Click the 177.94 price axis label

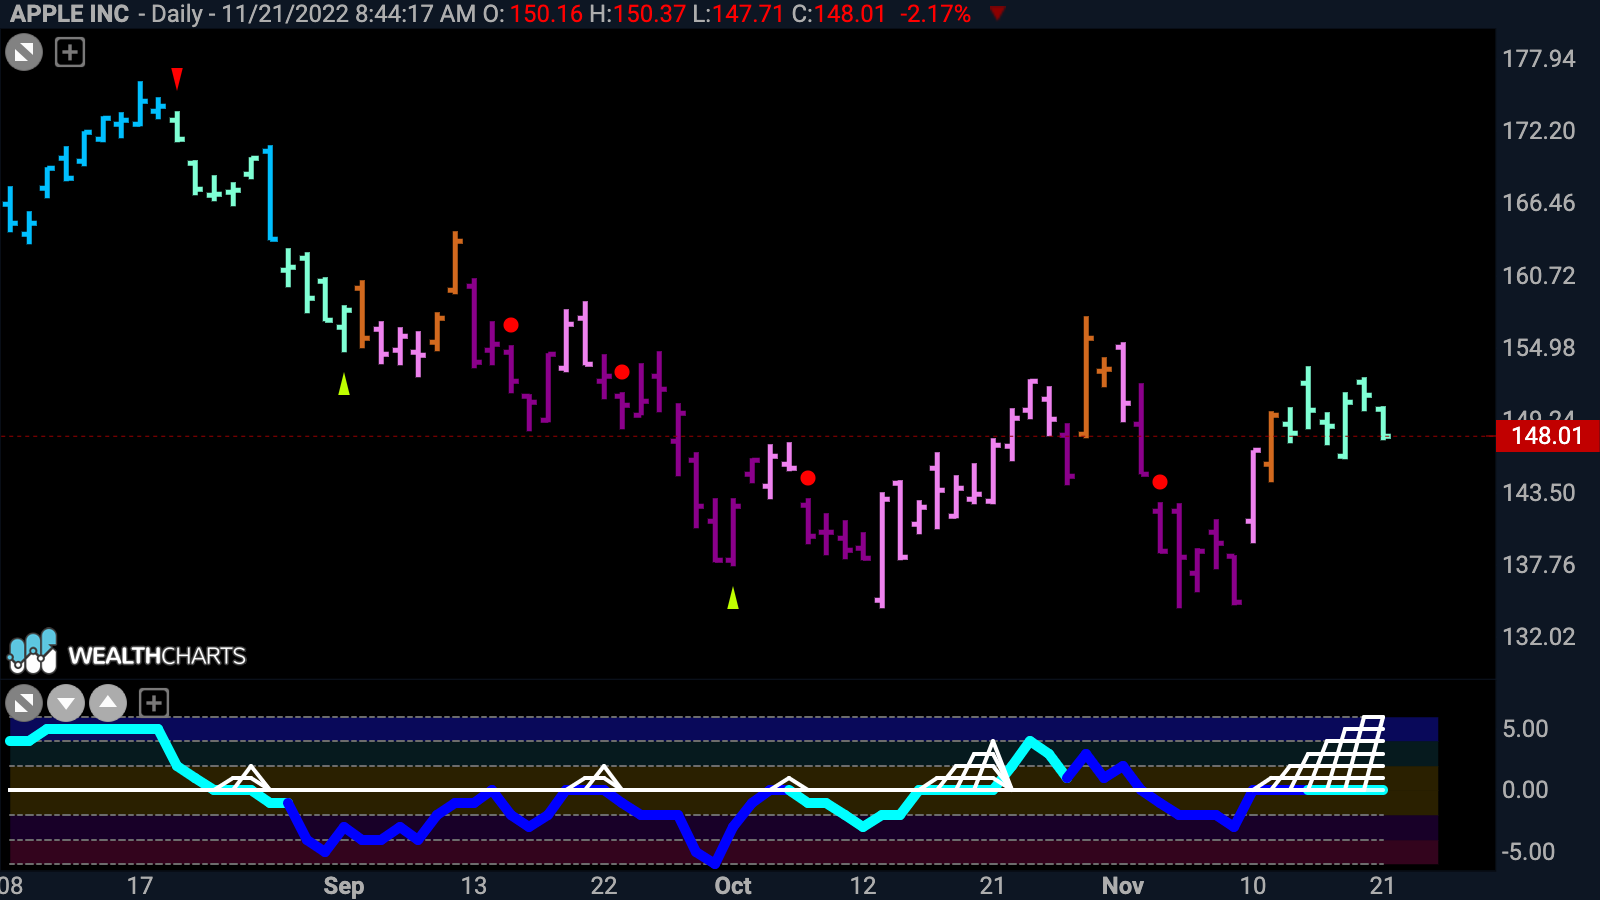(x=1539, y=59)
